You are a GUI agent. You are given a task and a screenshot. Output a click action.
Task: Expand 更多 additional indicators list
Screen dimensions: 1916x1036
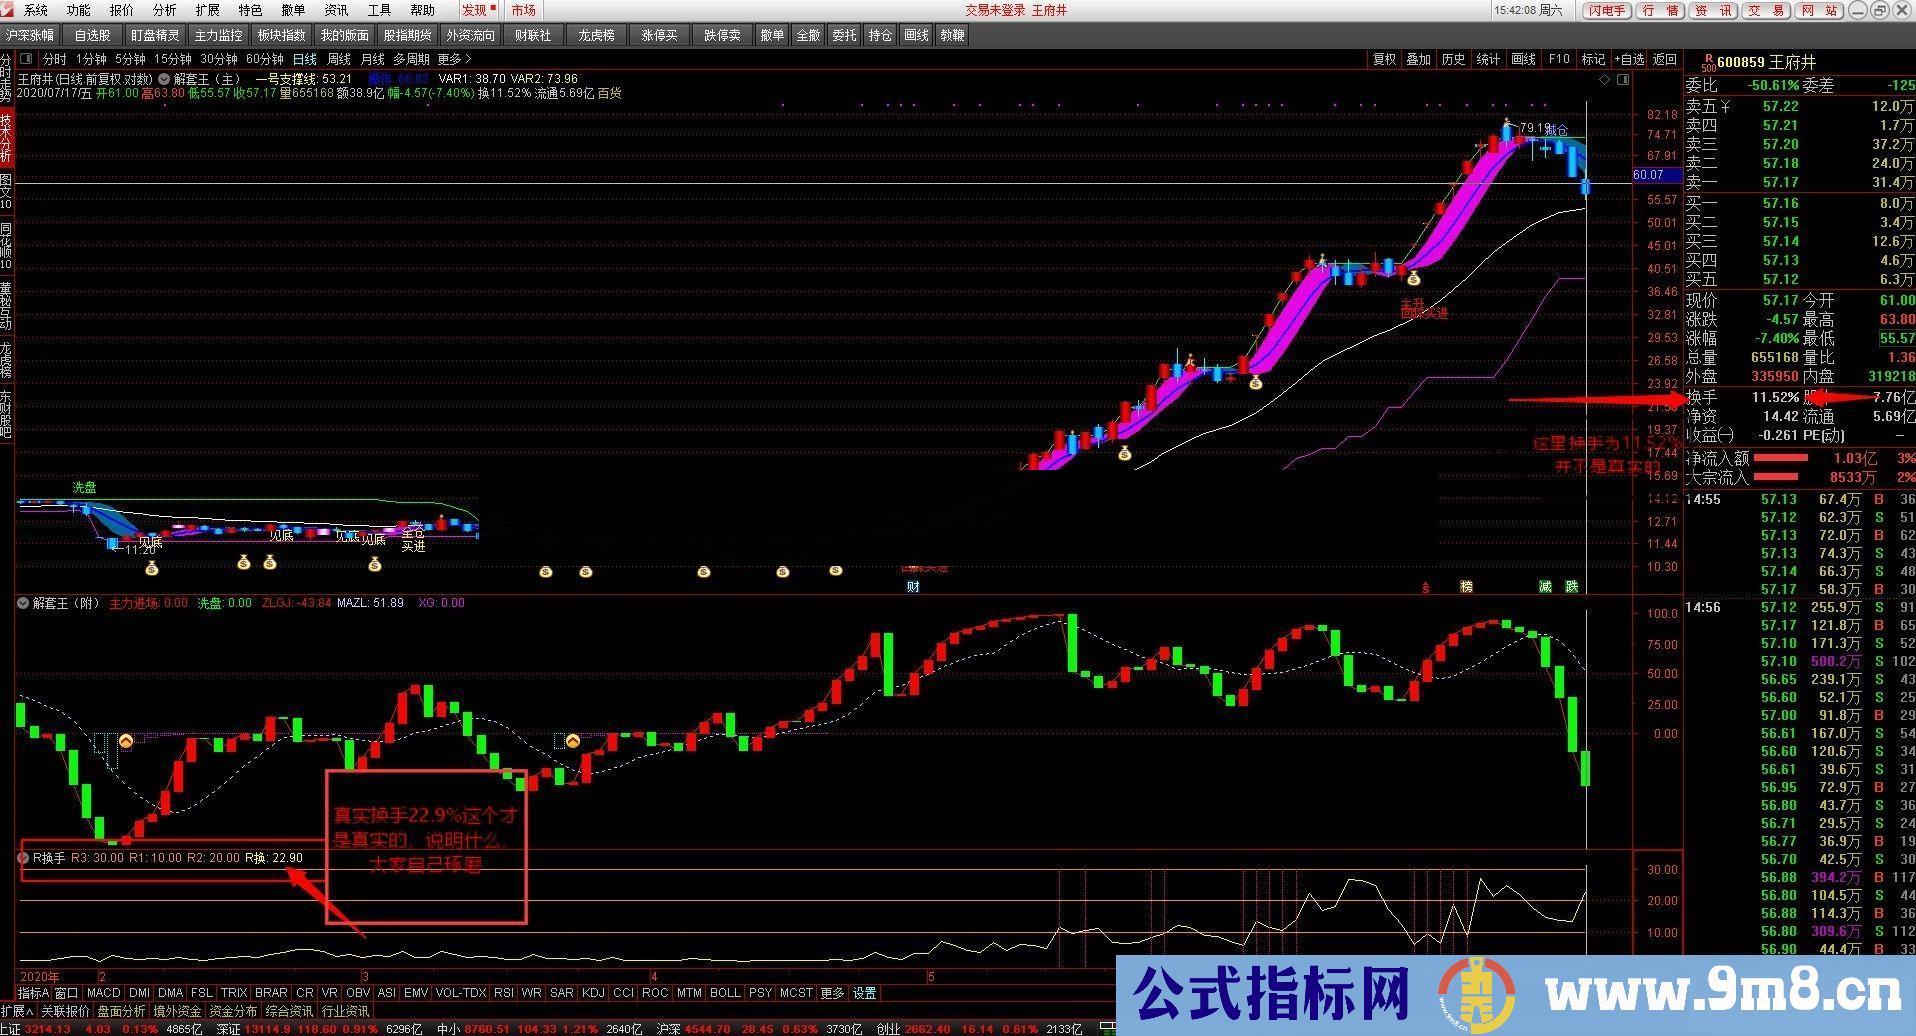[830, 993]
